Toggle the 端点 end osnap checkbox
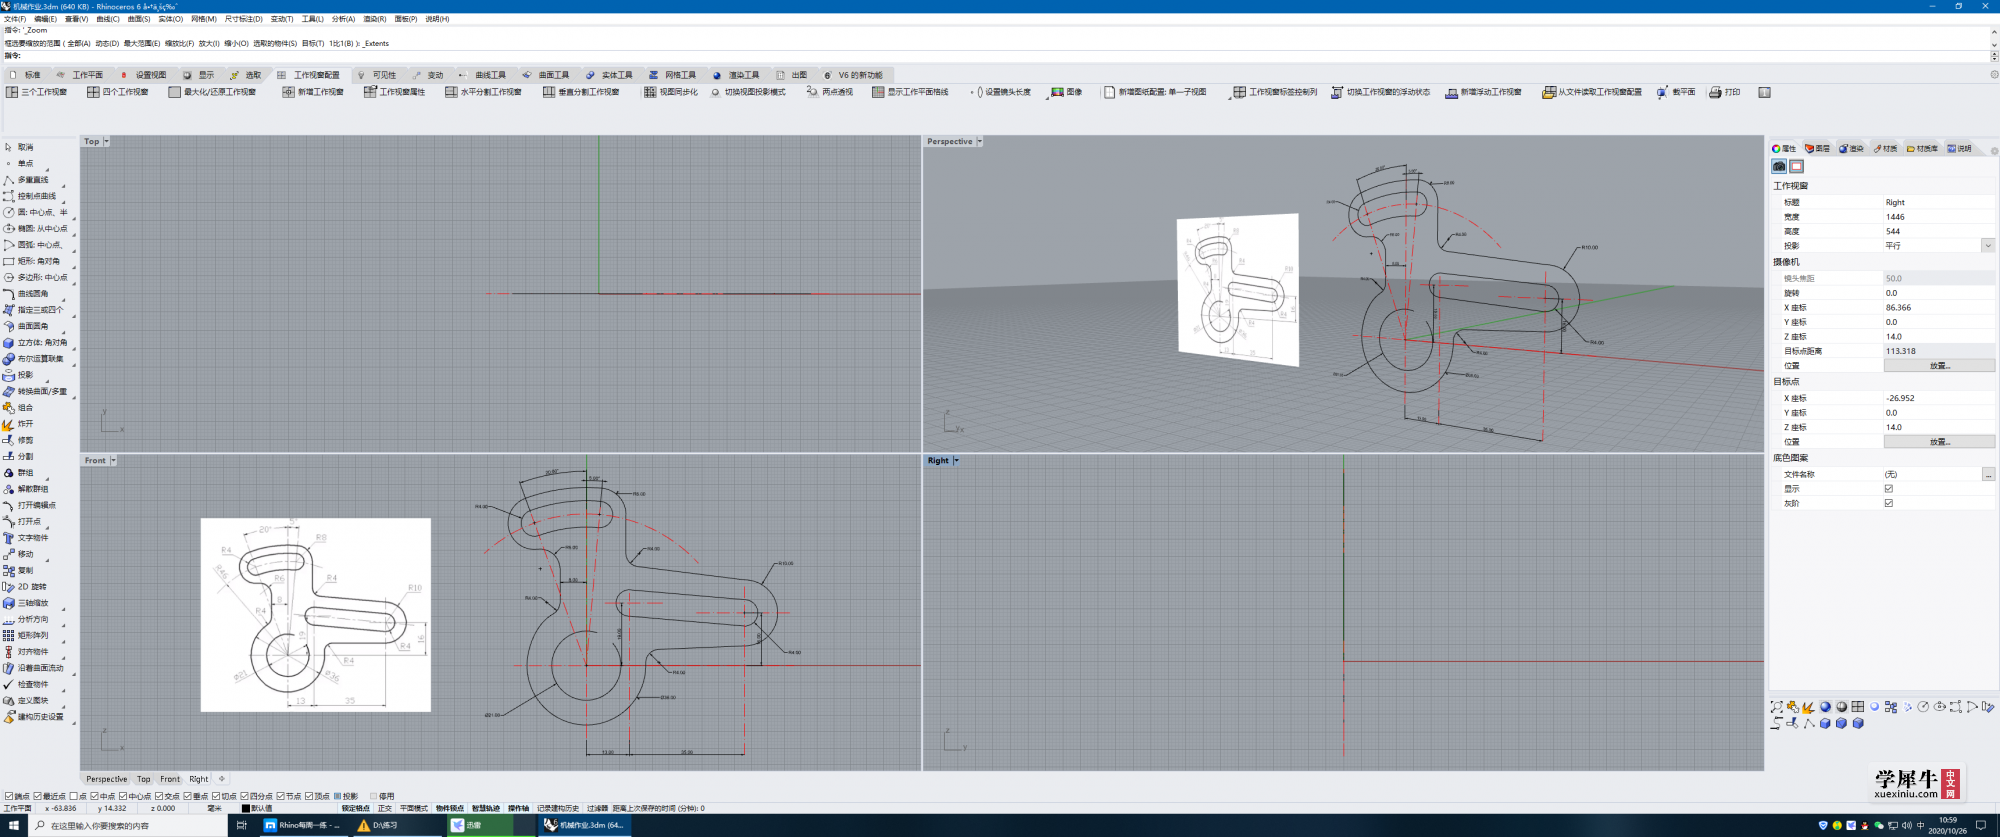 (x=9, y=796)
